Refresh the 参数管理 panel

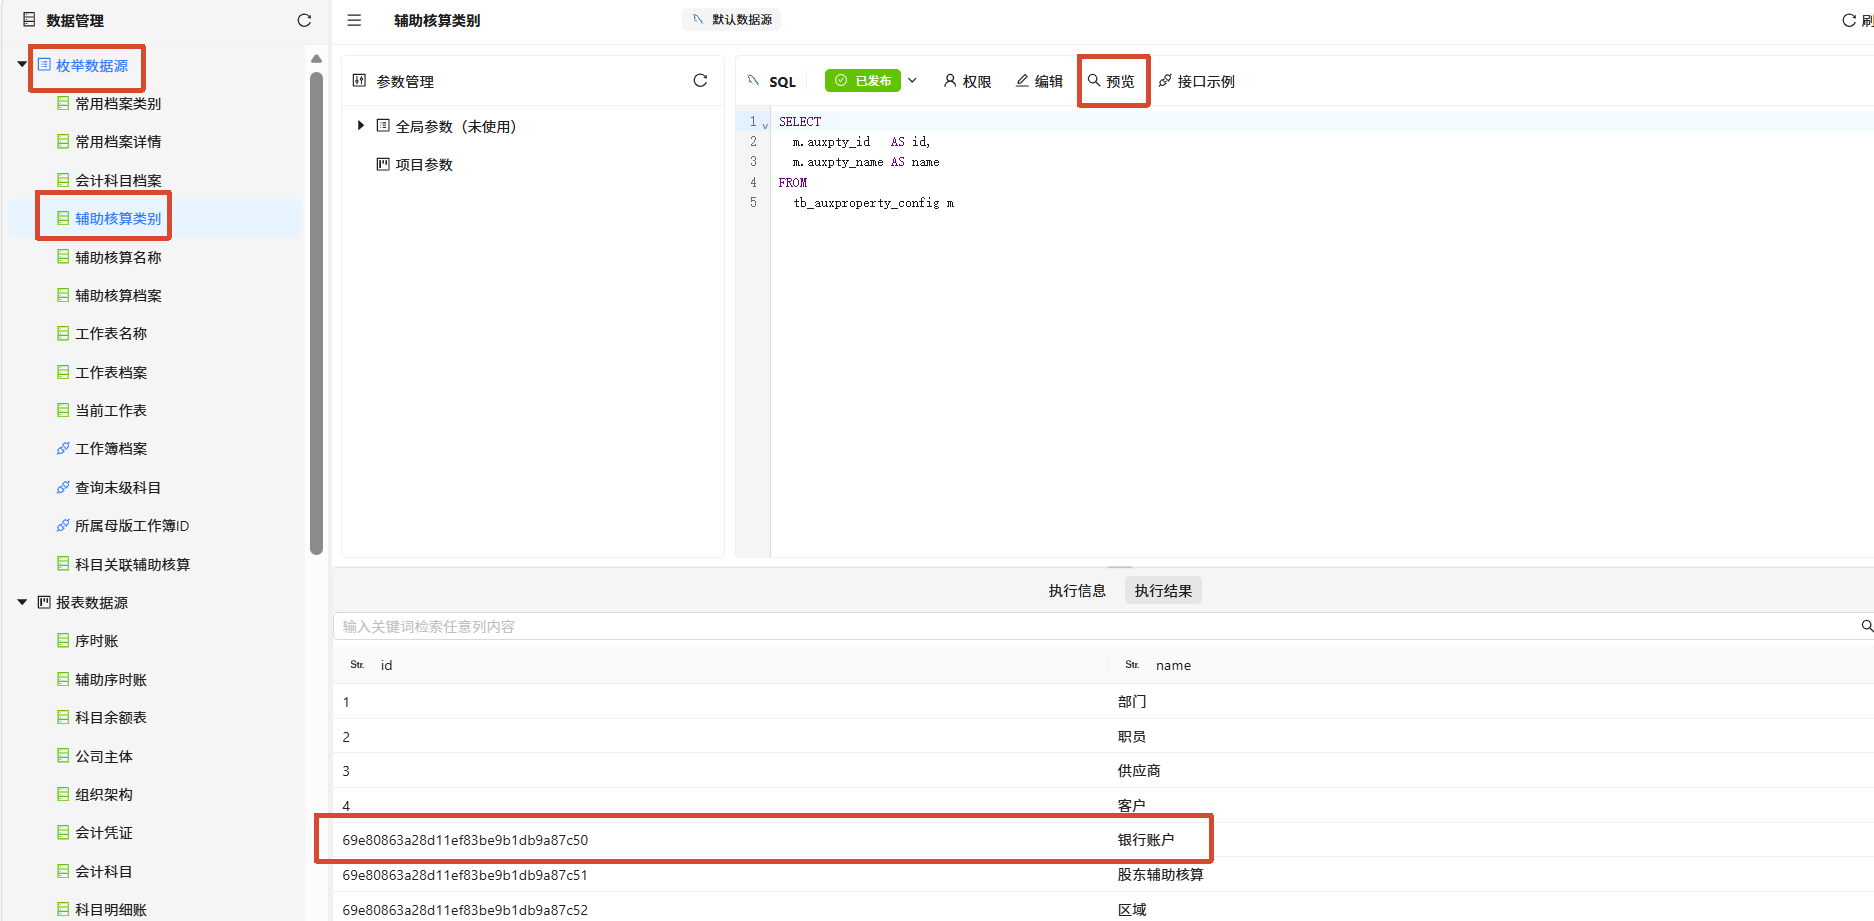[700, 80]
